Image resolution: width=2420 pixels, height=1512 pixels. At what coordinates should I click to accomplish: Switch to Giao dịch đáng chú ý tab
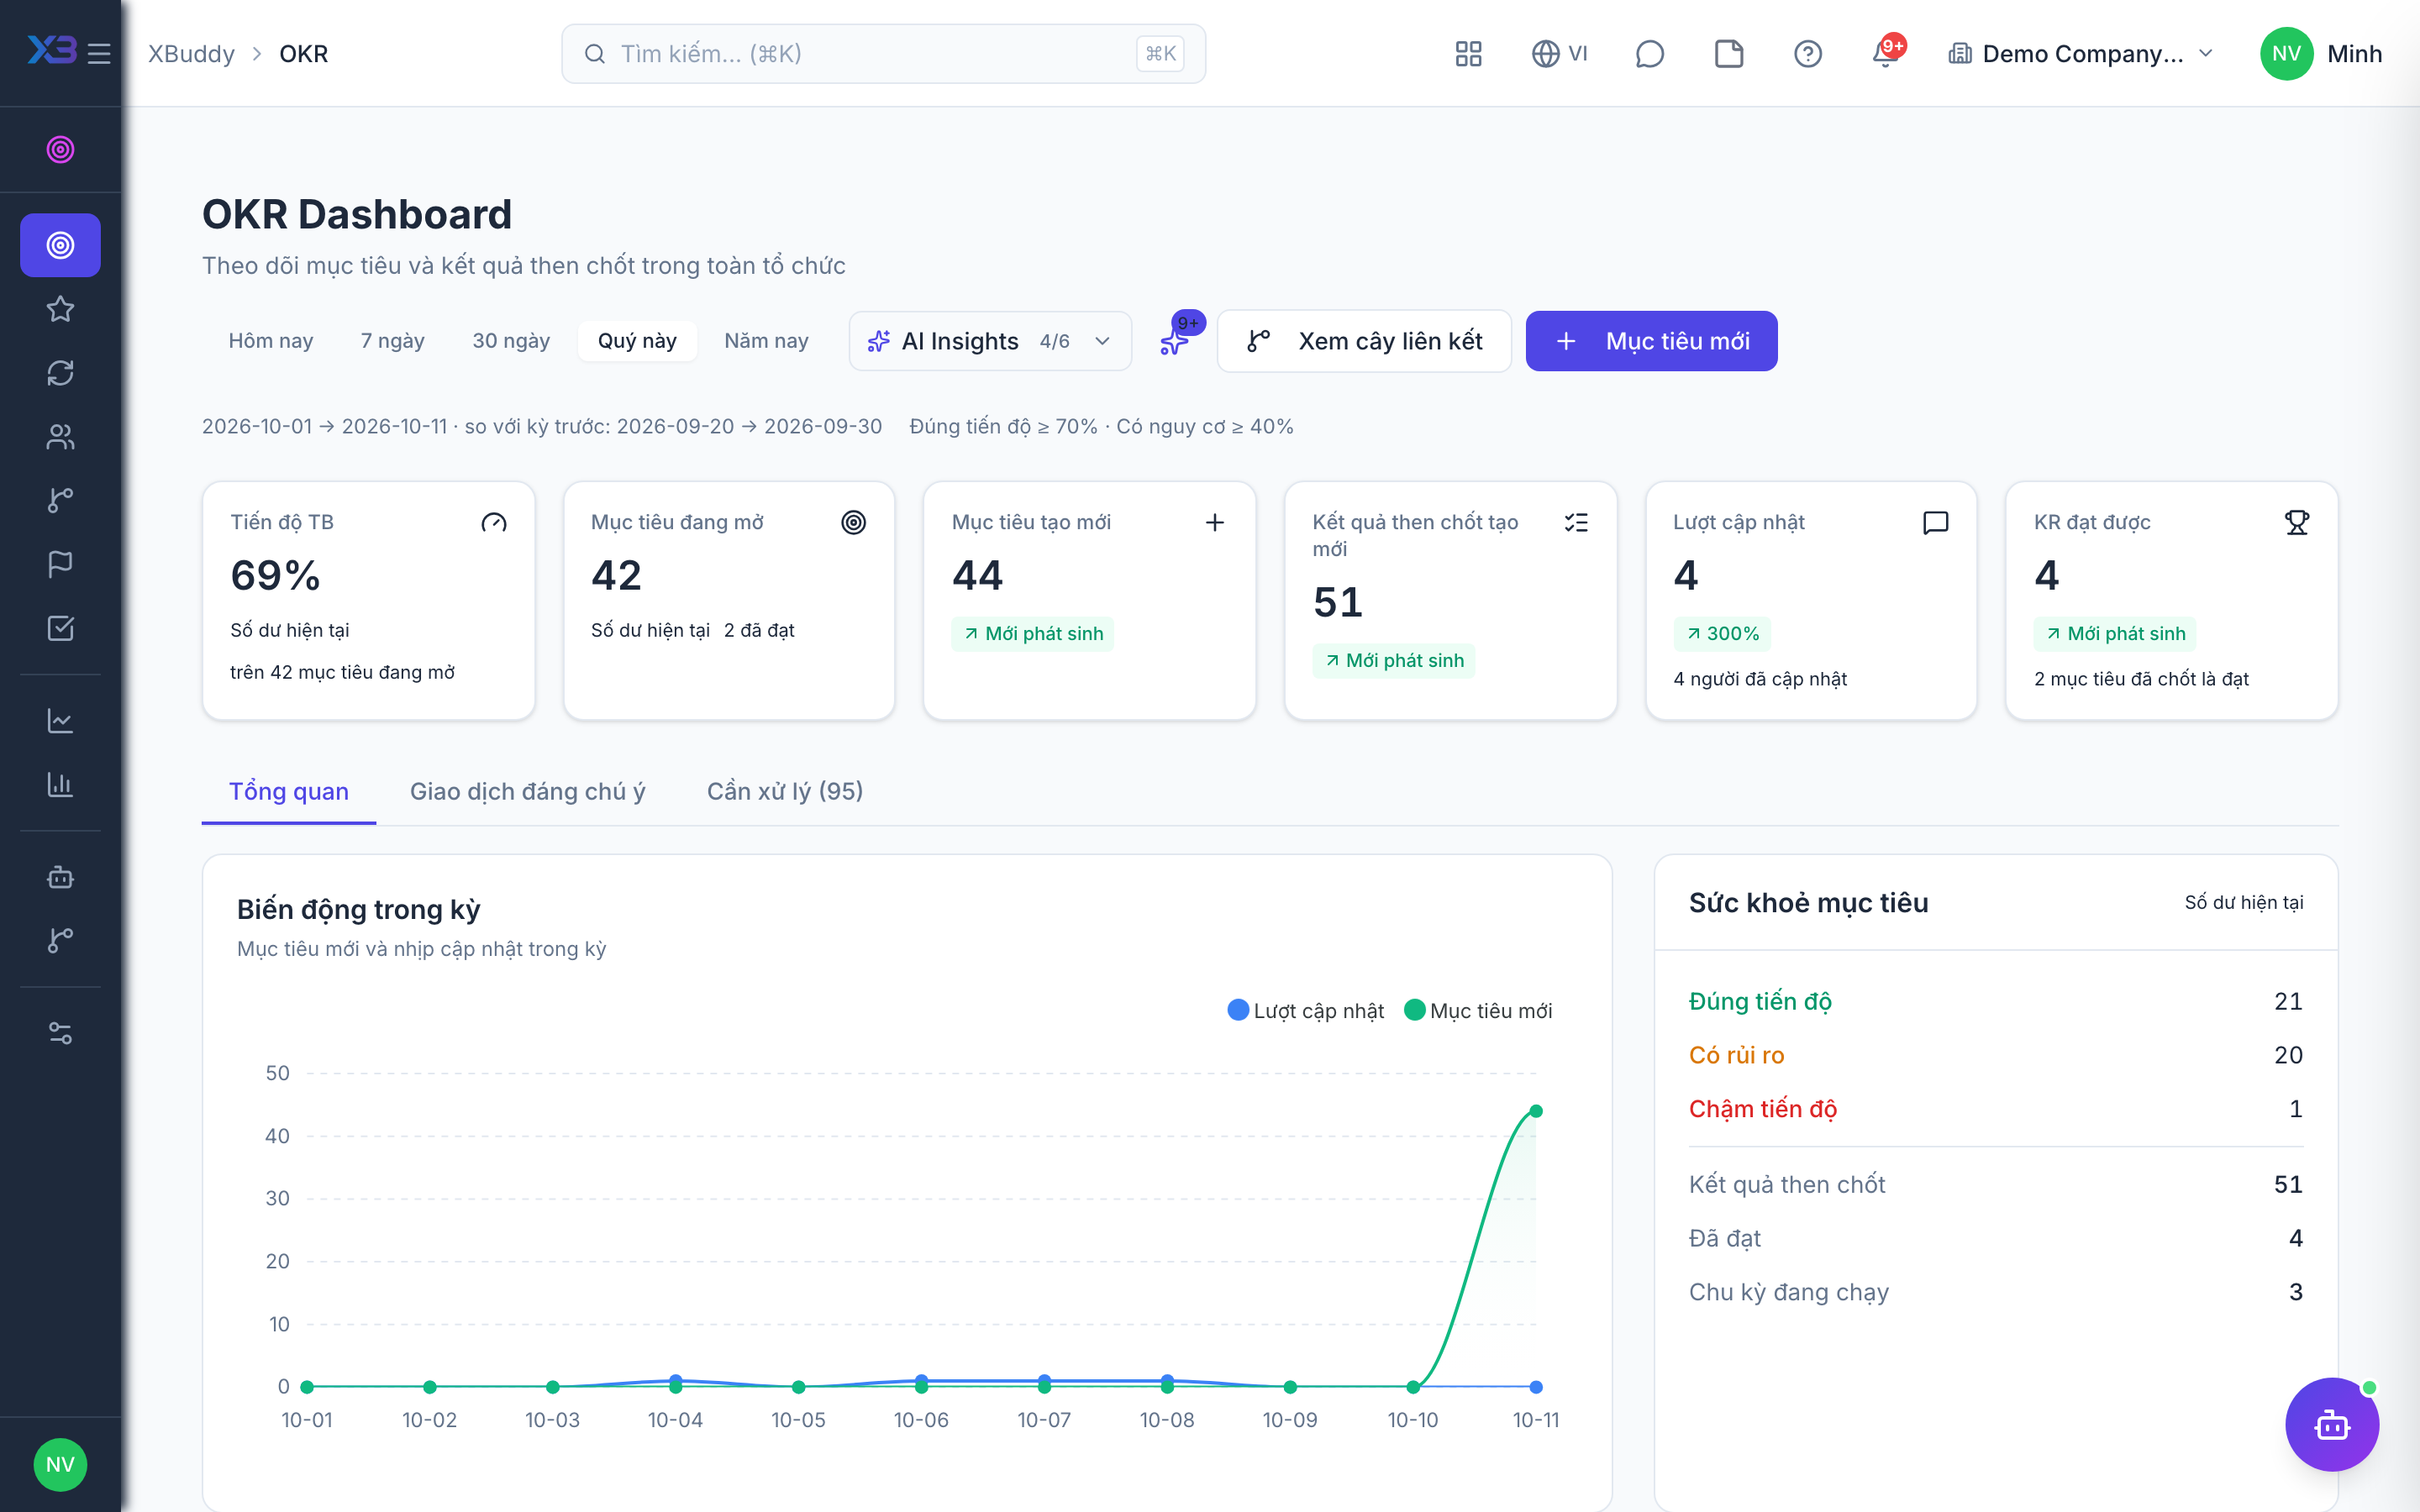click(528, 791)
